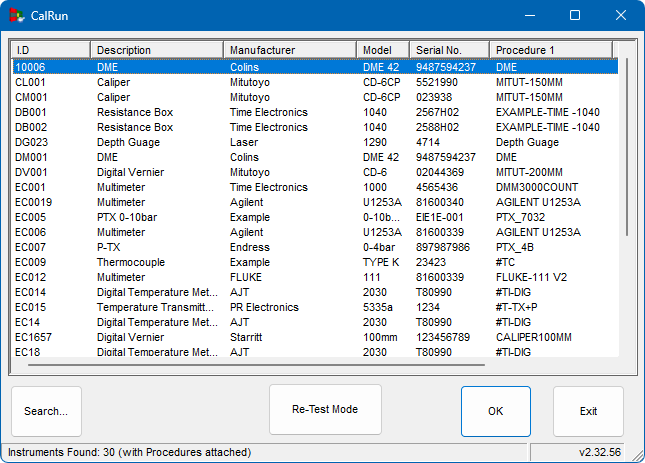Screen dimensions: 645x463
Task: Confirm selection with OK button
Action: (495, 411)
